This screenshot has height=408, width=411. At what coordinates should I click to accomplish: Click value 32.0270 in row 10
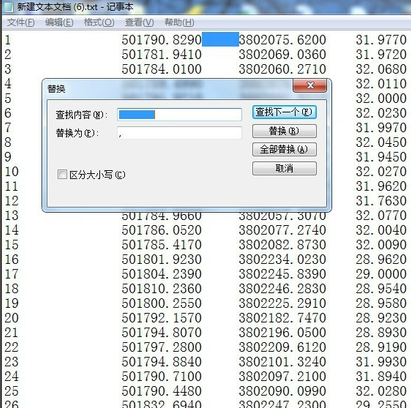click(381, 172)
